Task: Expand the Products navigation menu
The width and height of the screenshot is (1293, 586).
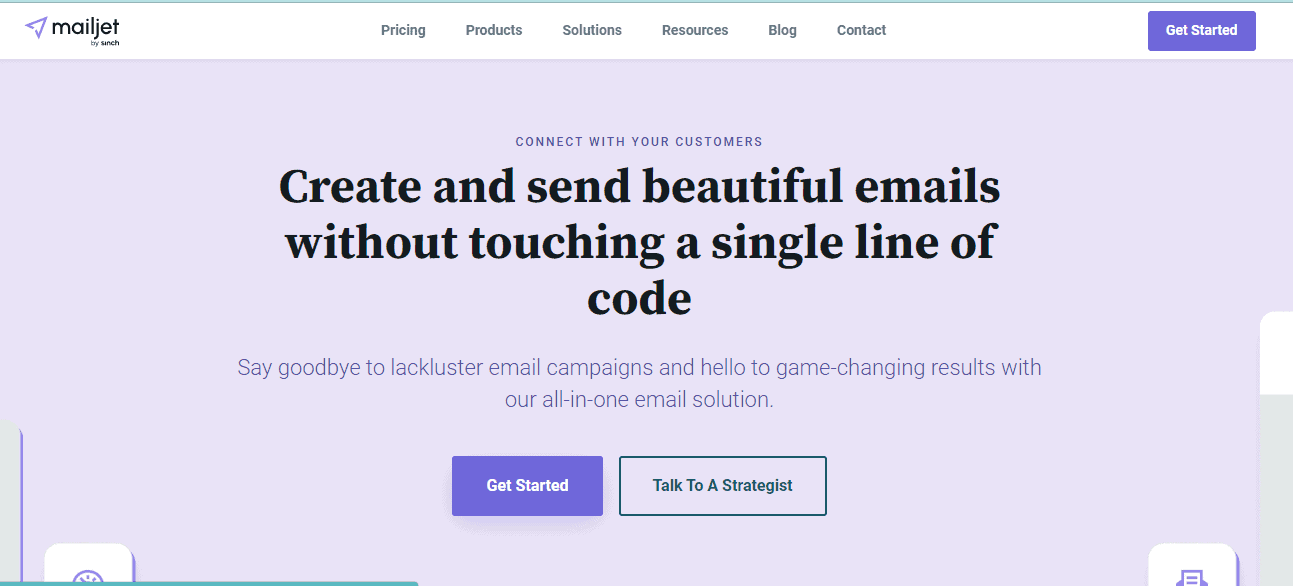Action: click(x=494, y=30)
